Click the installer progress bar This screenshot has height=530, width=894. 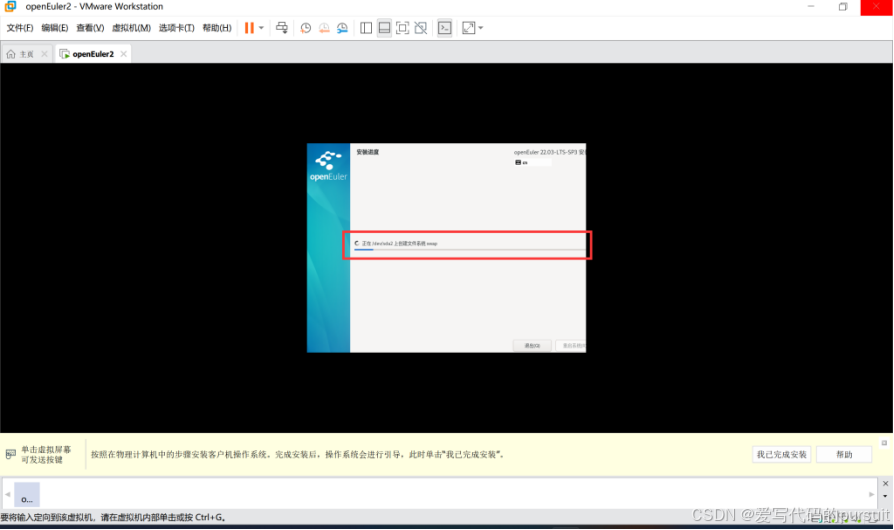(469, 250)
